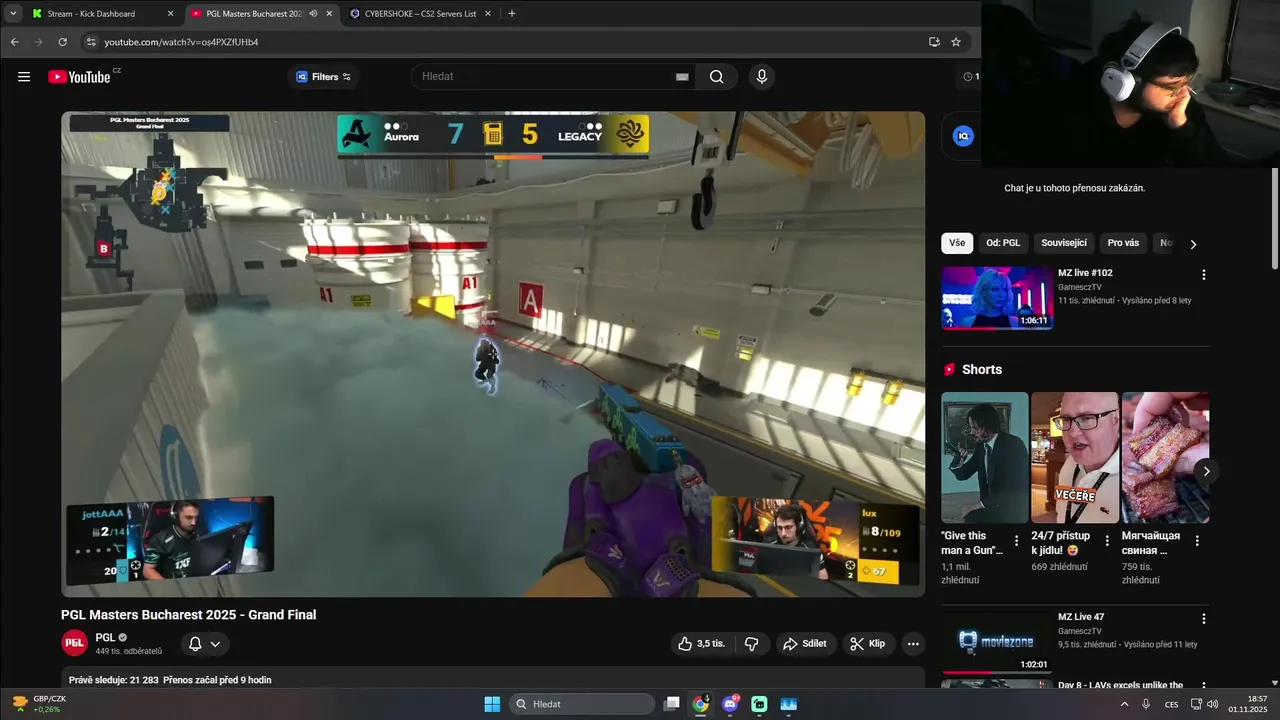Go to YouTube home via logo
Viewport: 1280px width, 720px height.
tap(79, 77)
